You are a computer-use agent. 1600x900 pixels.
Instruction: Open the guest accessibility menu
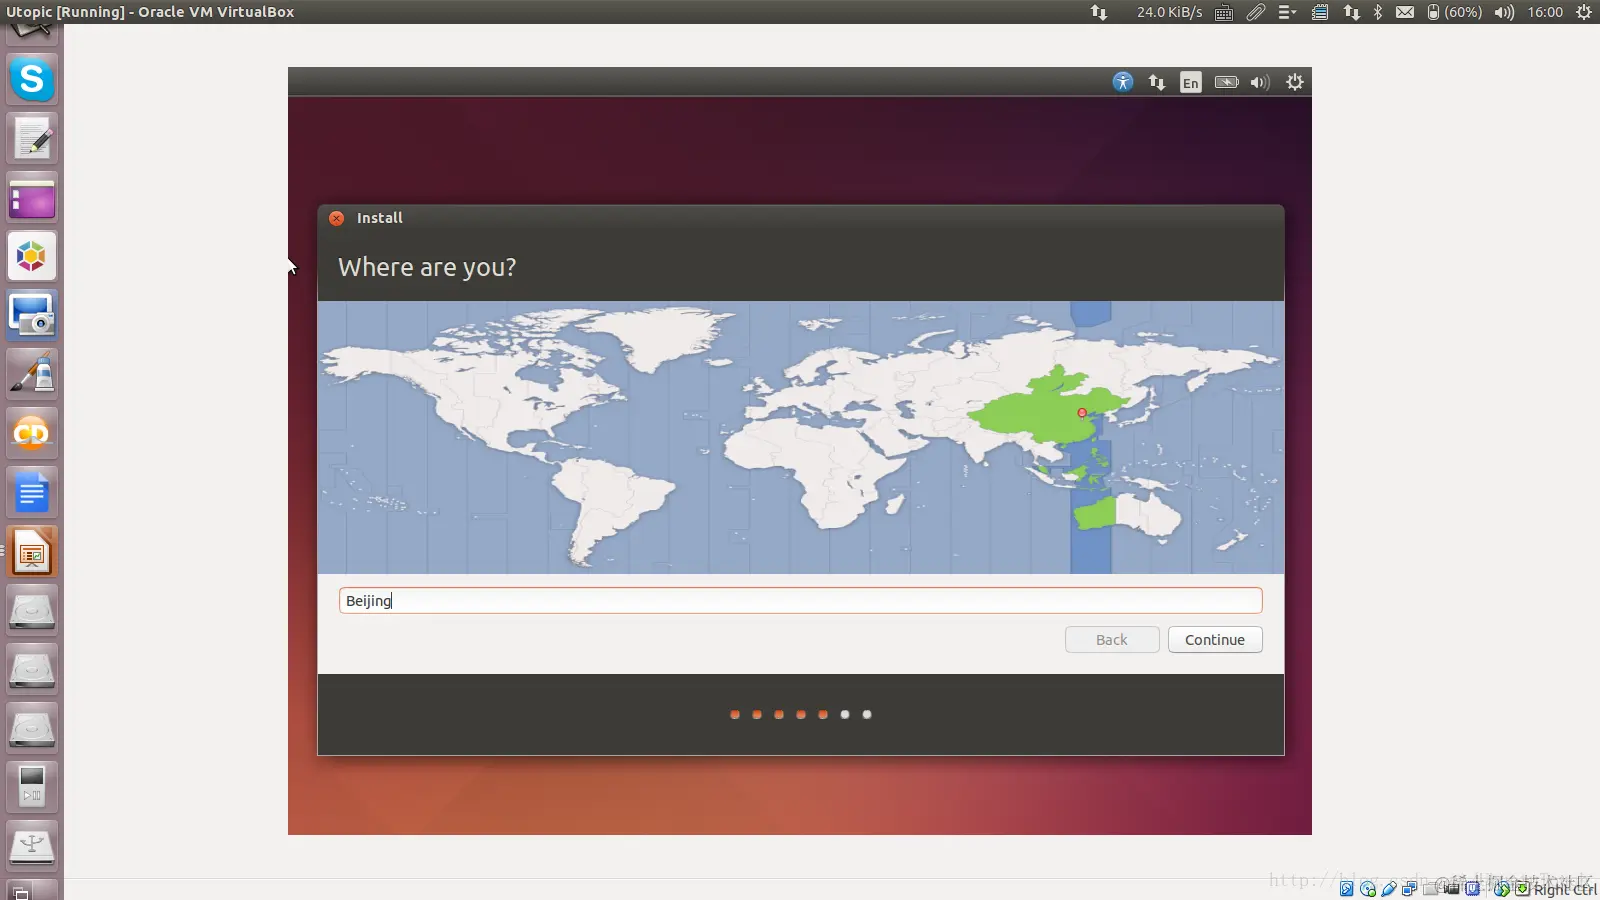[x=1123, y=82]
